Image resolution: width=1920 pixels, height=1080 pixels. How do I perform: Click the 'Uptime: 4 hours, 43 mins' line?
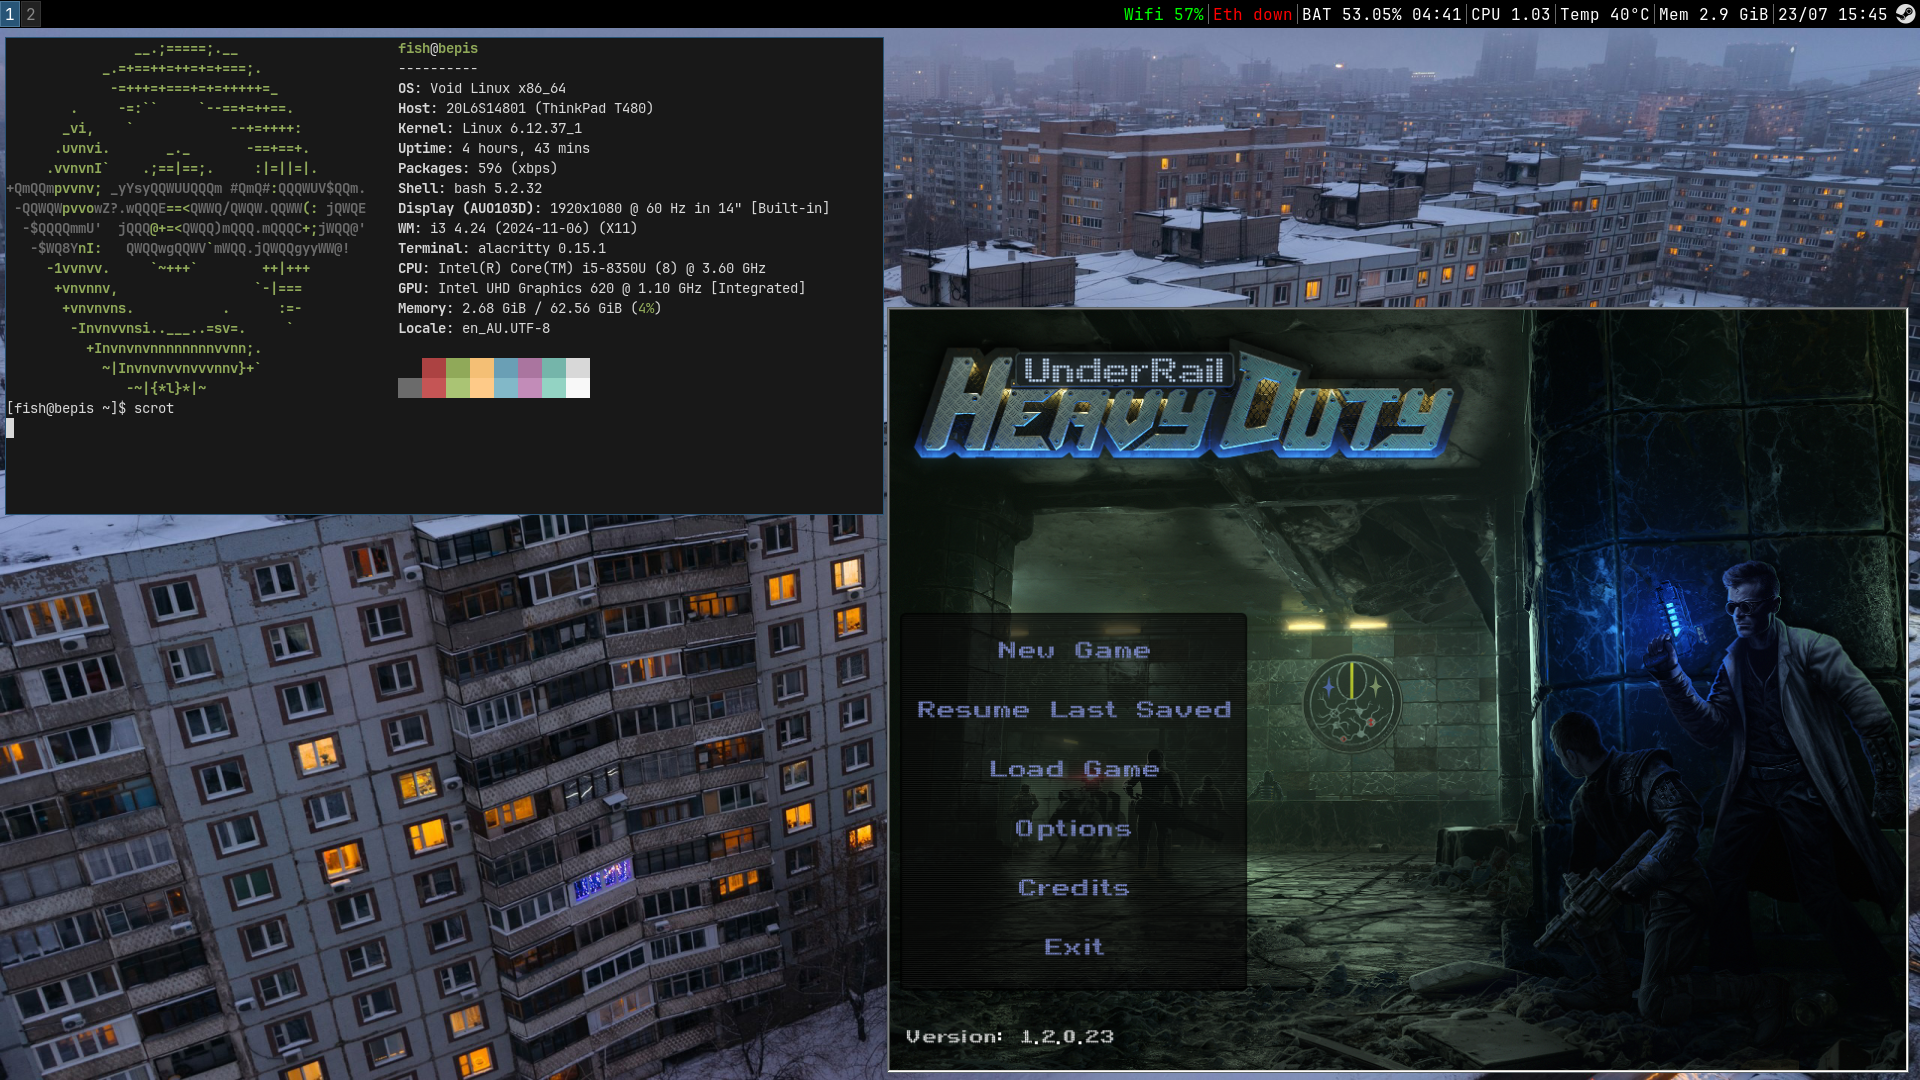(494, 148)
